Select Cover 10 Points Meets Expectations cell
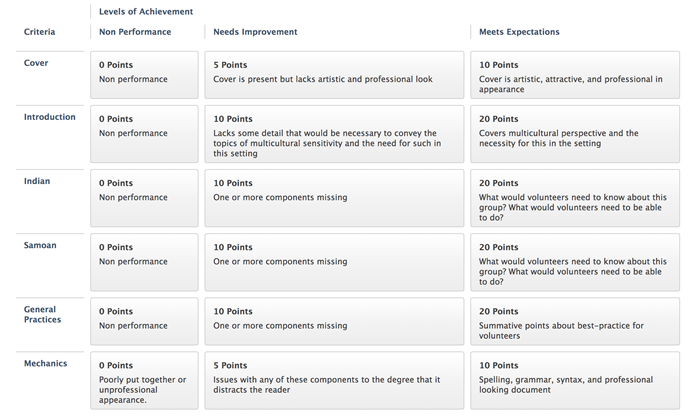This screenshot has height=420, width=700. [x=581, y=76]
